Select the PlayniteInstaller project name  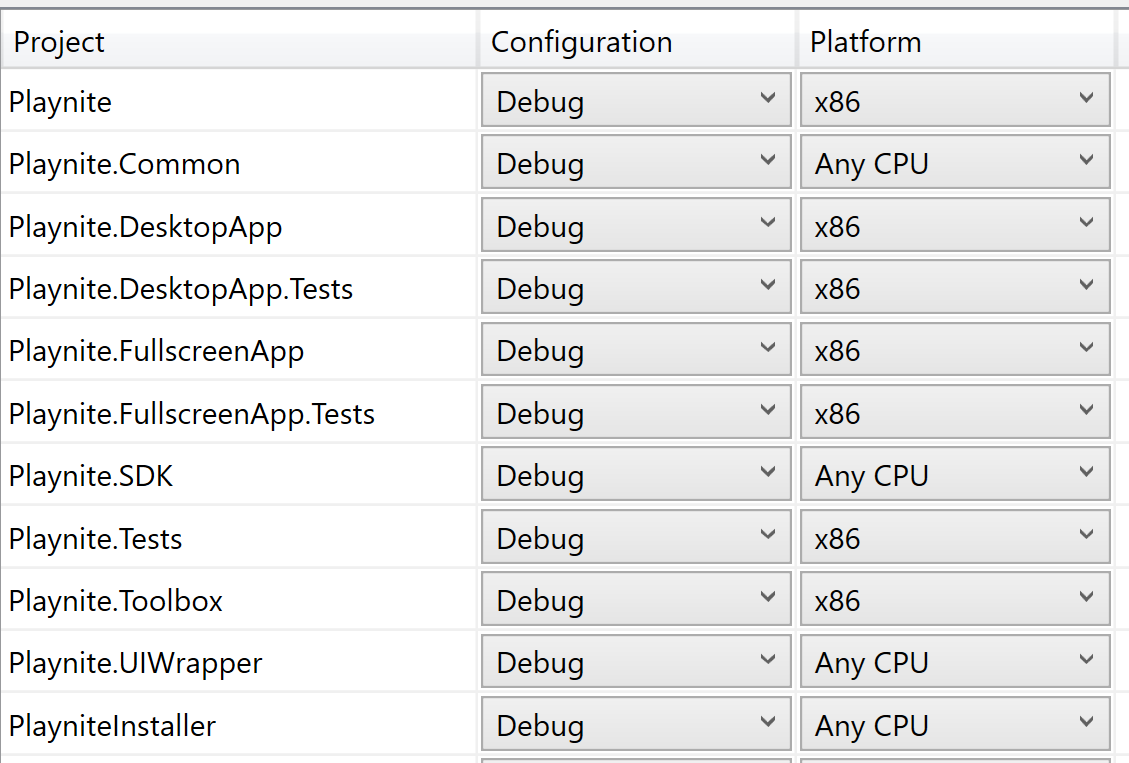[x=112, y=726]
